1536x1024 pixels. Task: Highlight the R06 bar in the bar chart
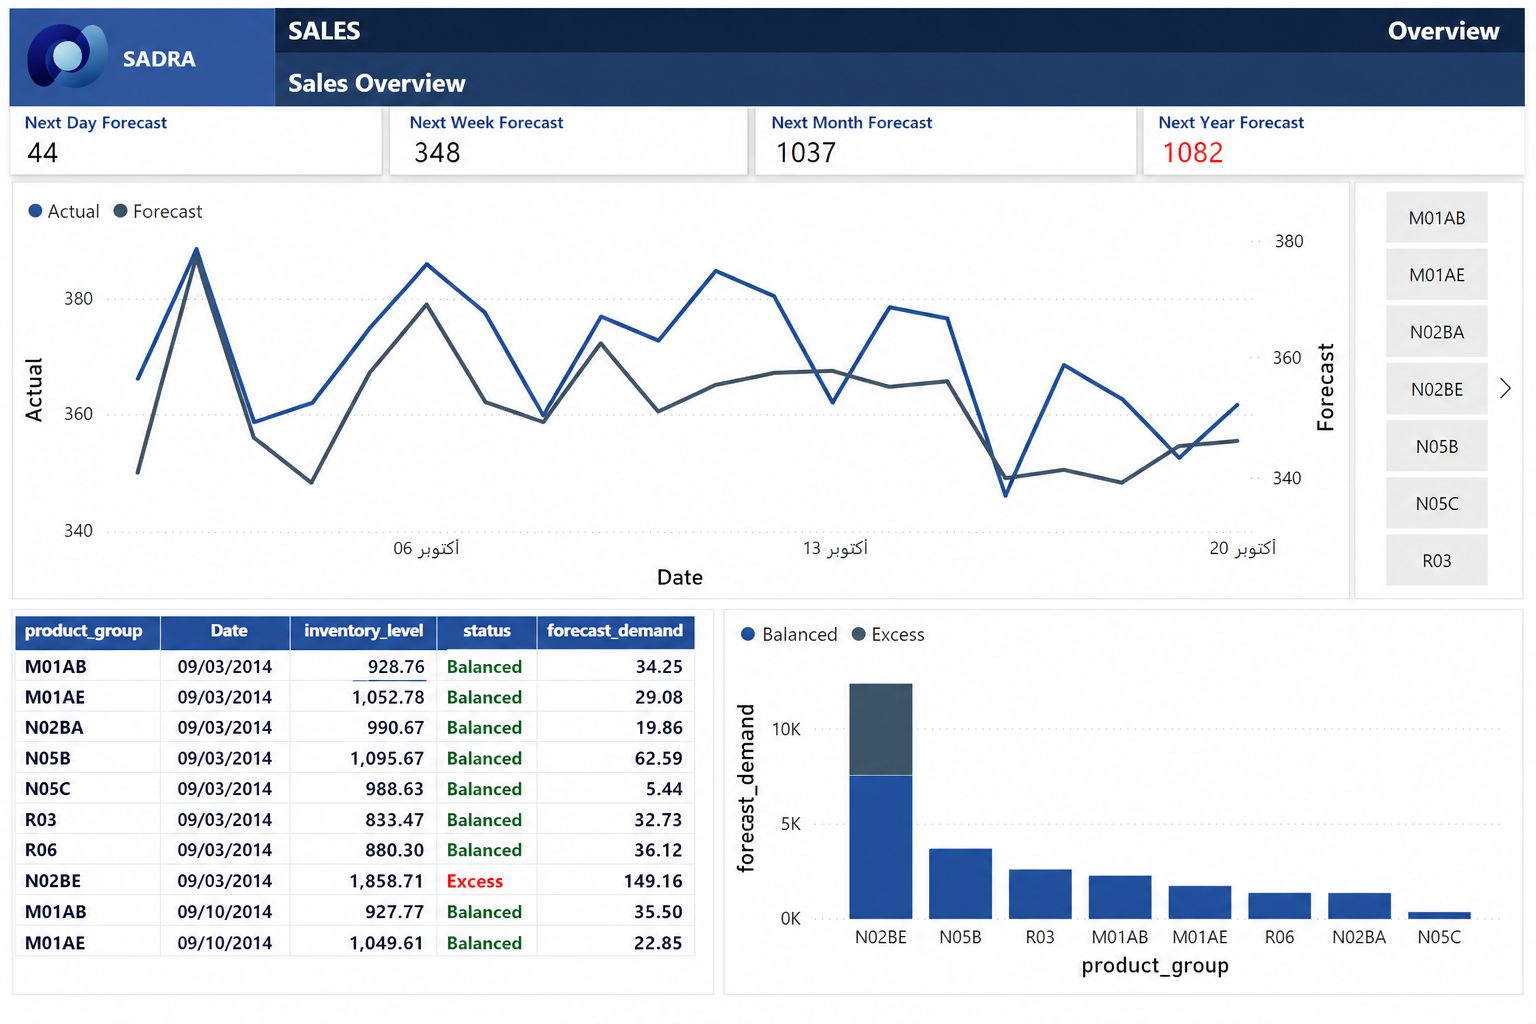tap(1279, 906)
